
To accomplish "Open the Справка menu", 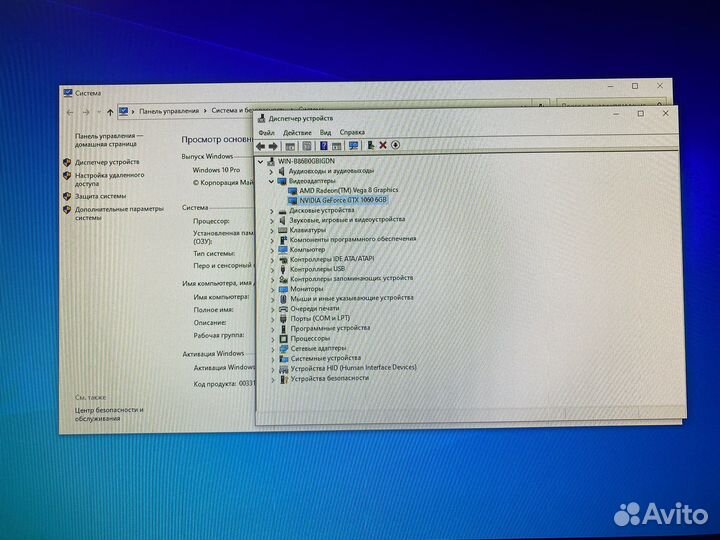I will point(352,132).
